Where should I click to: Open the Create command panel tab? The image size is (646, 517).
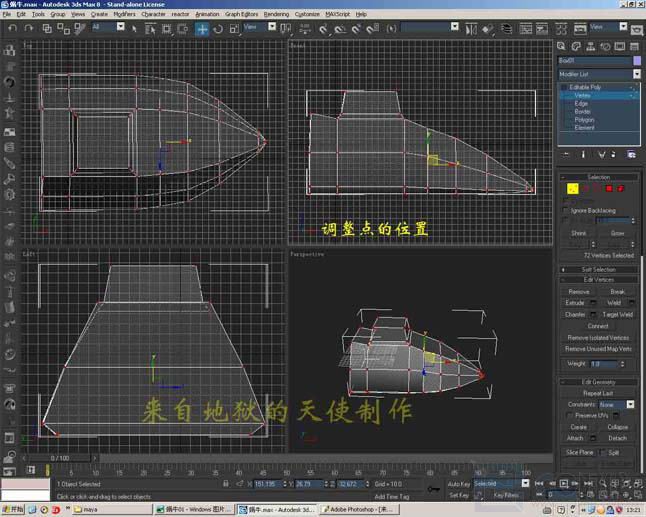point(561,46)
